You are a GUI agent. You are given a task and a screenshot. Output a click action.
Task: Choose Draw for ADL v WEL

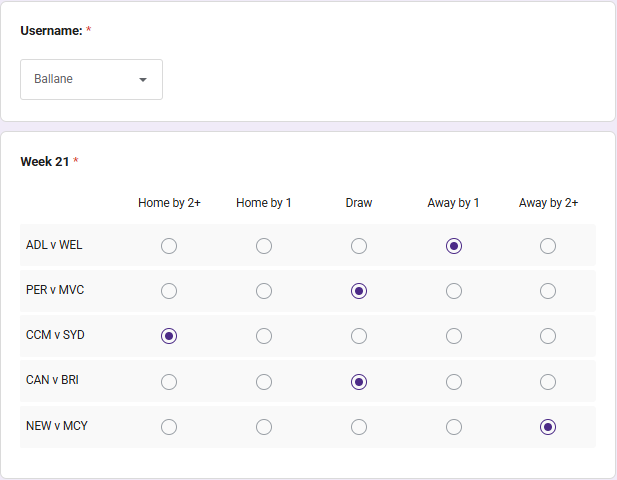pos(359,246)
